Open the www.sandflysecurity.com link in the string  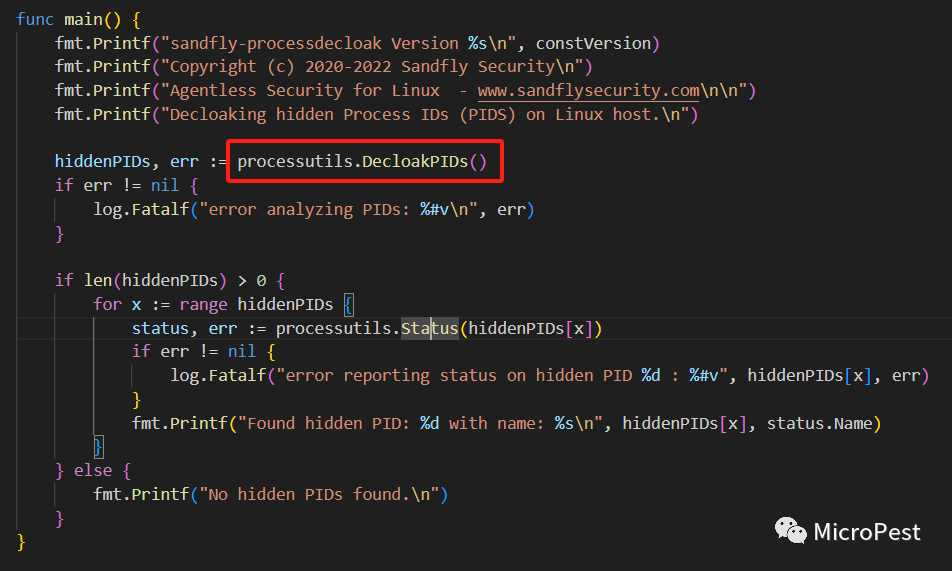[588, 91]
